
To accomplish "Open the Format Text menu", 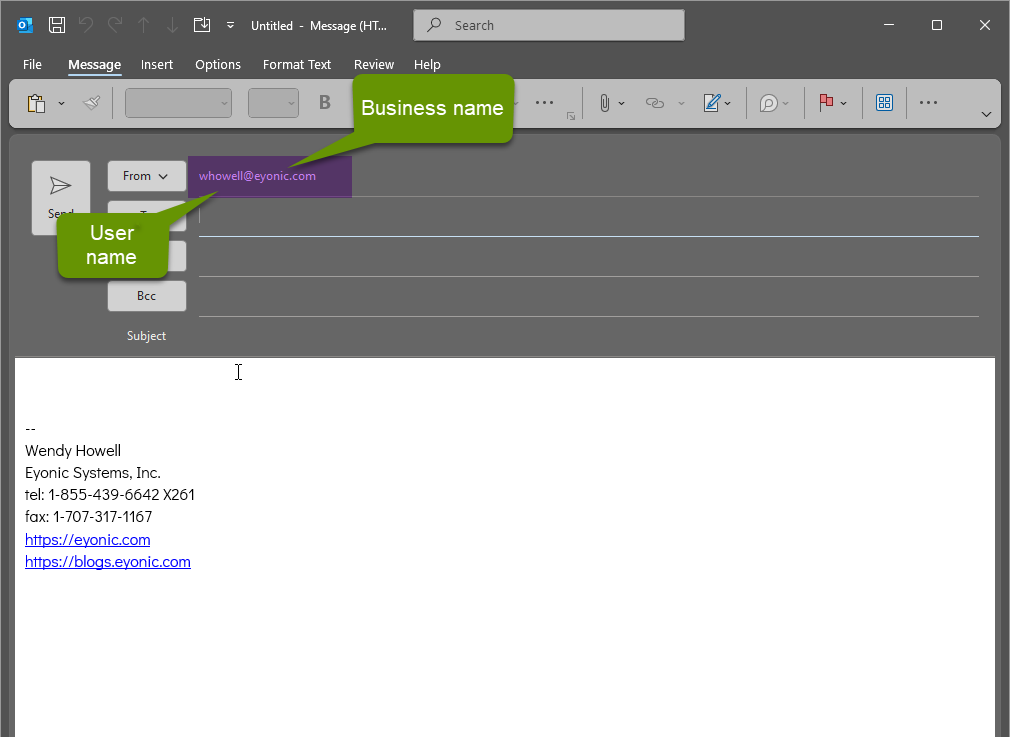I will tap(296, 64).
